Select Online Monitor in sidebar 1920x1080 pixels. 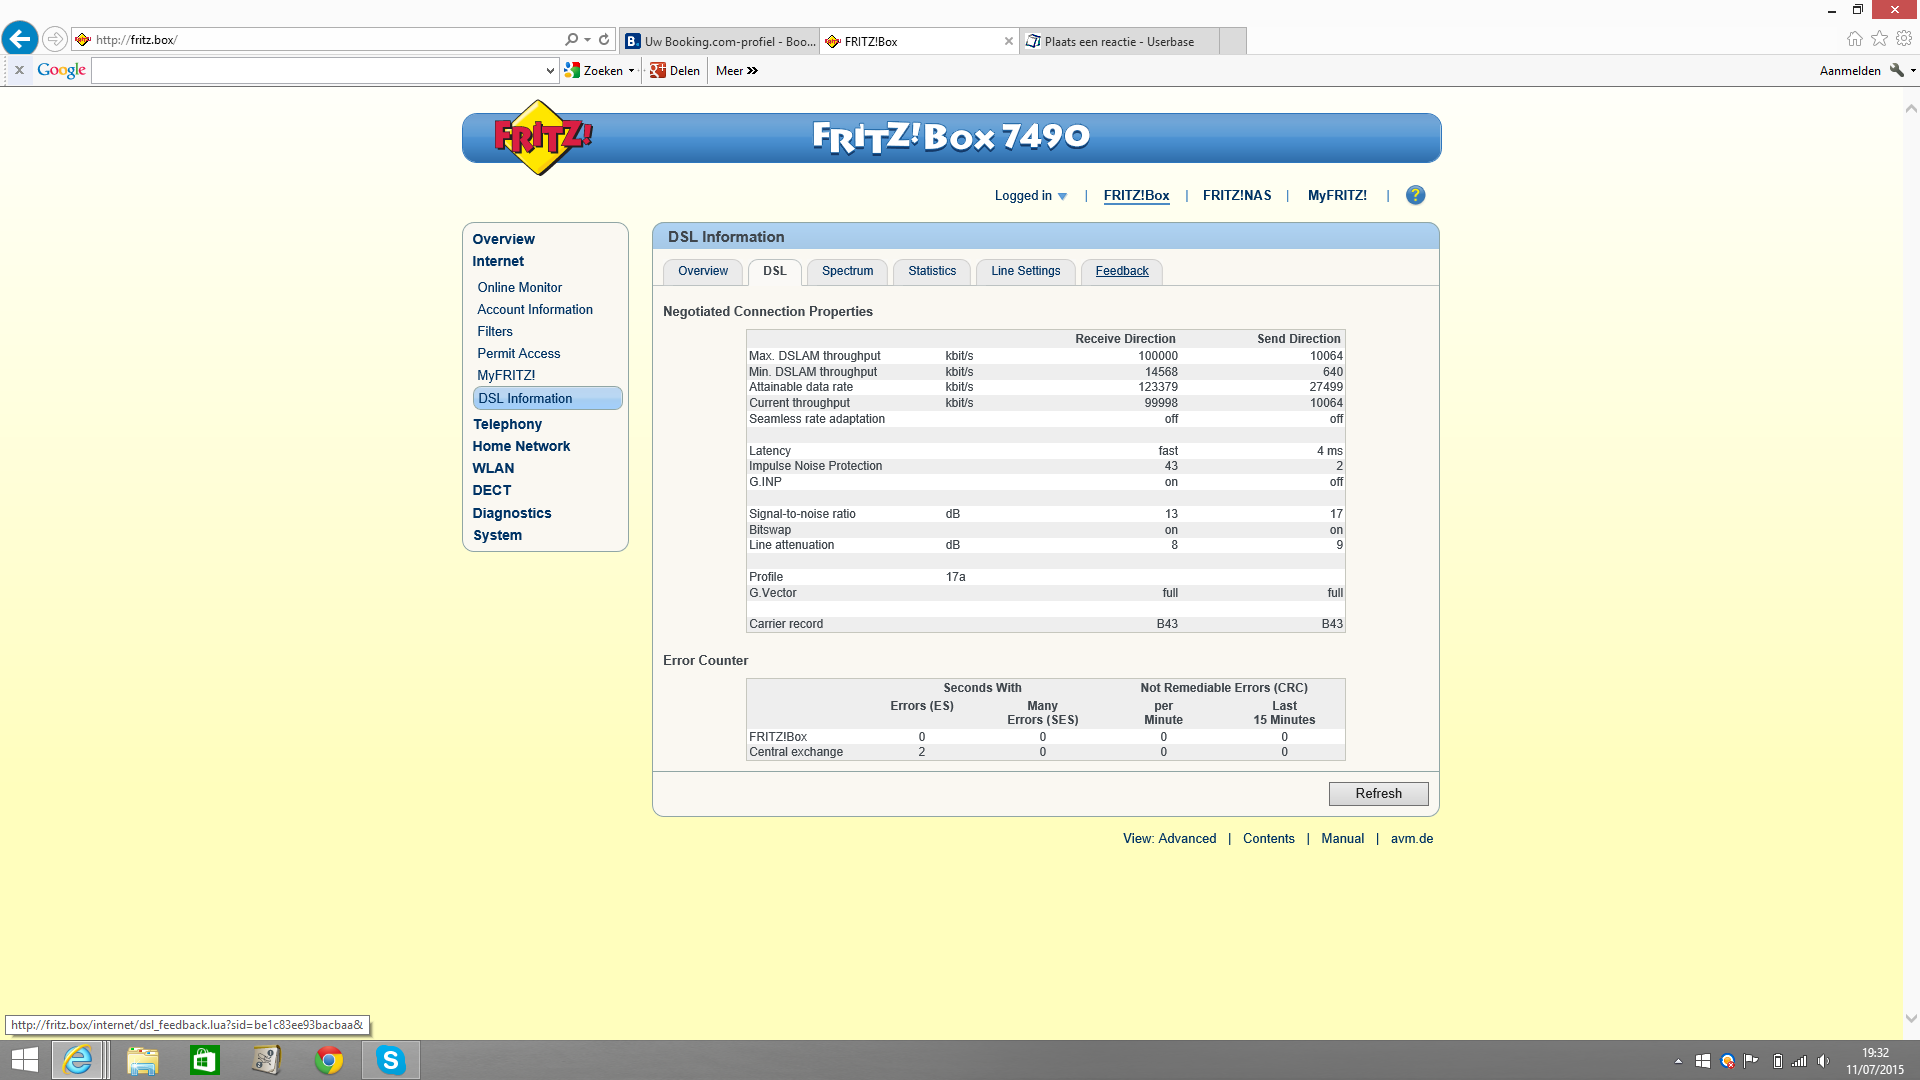[519, 288]
